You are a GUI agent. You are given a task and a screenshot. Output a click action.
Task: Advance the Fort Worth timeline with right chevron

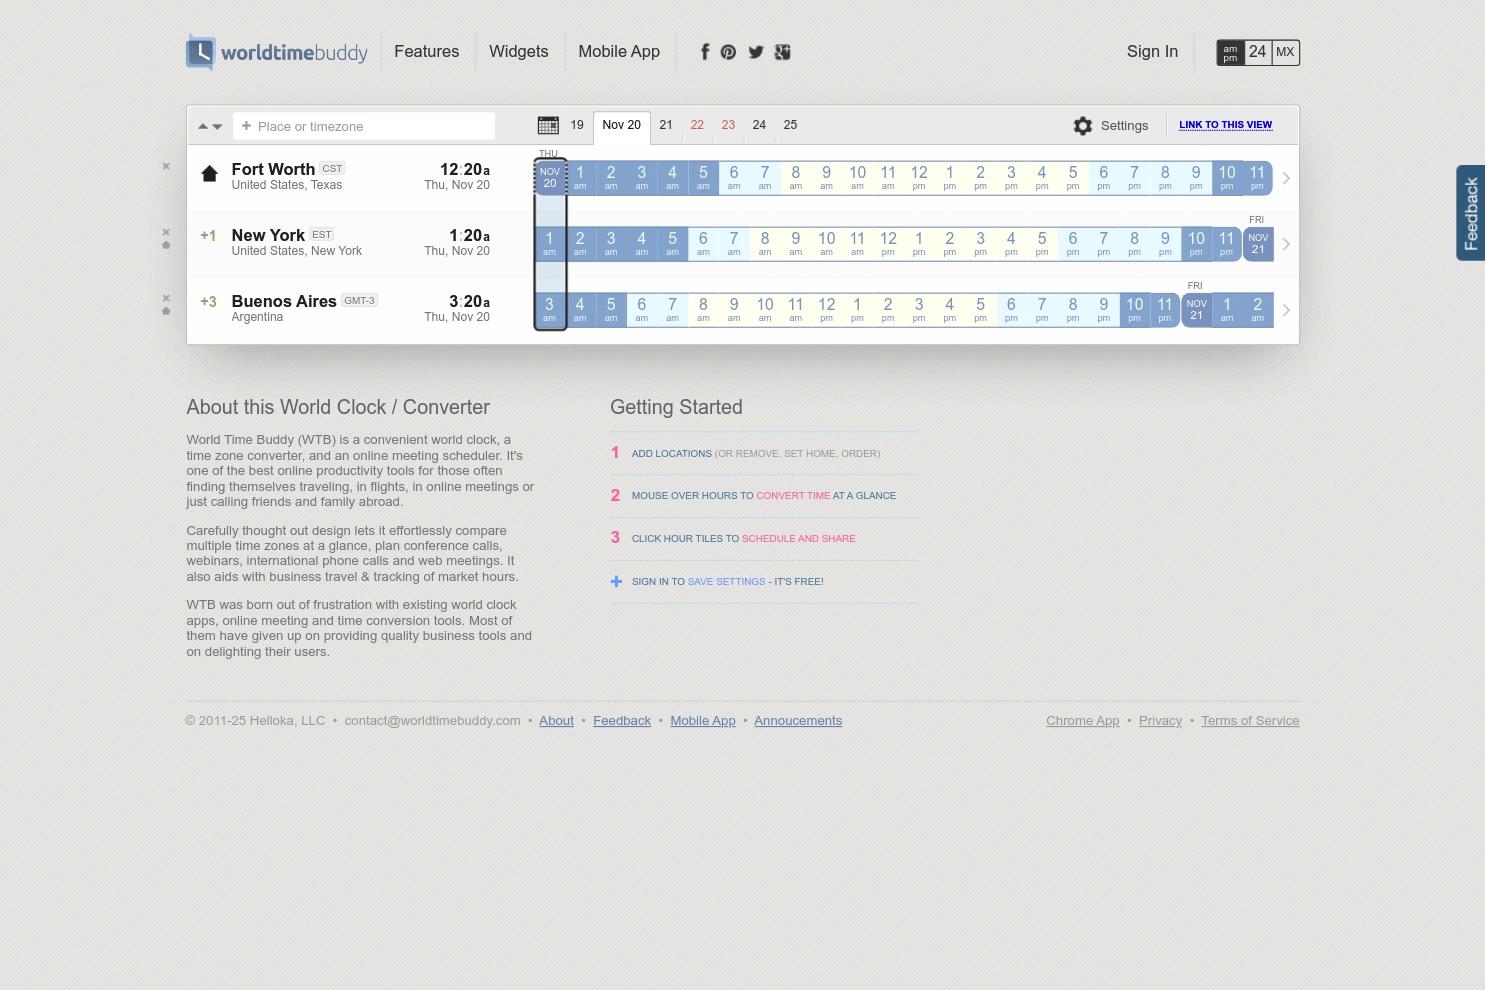tap(1286, 178)
